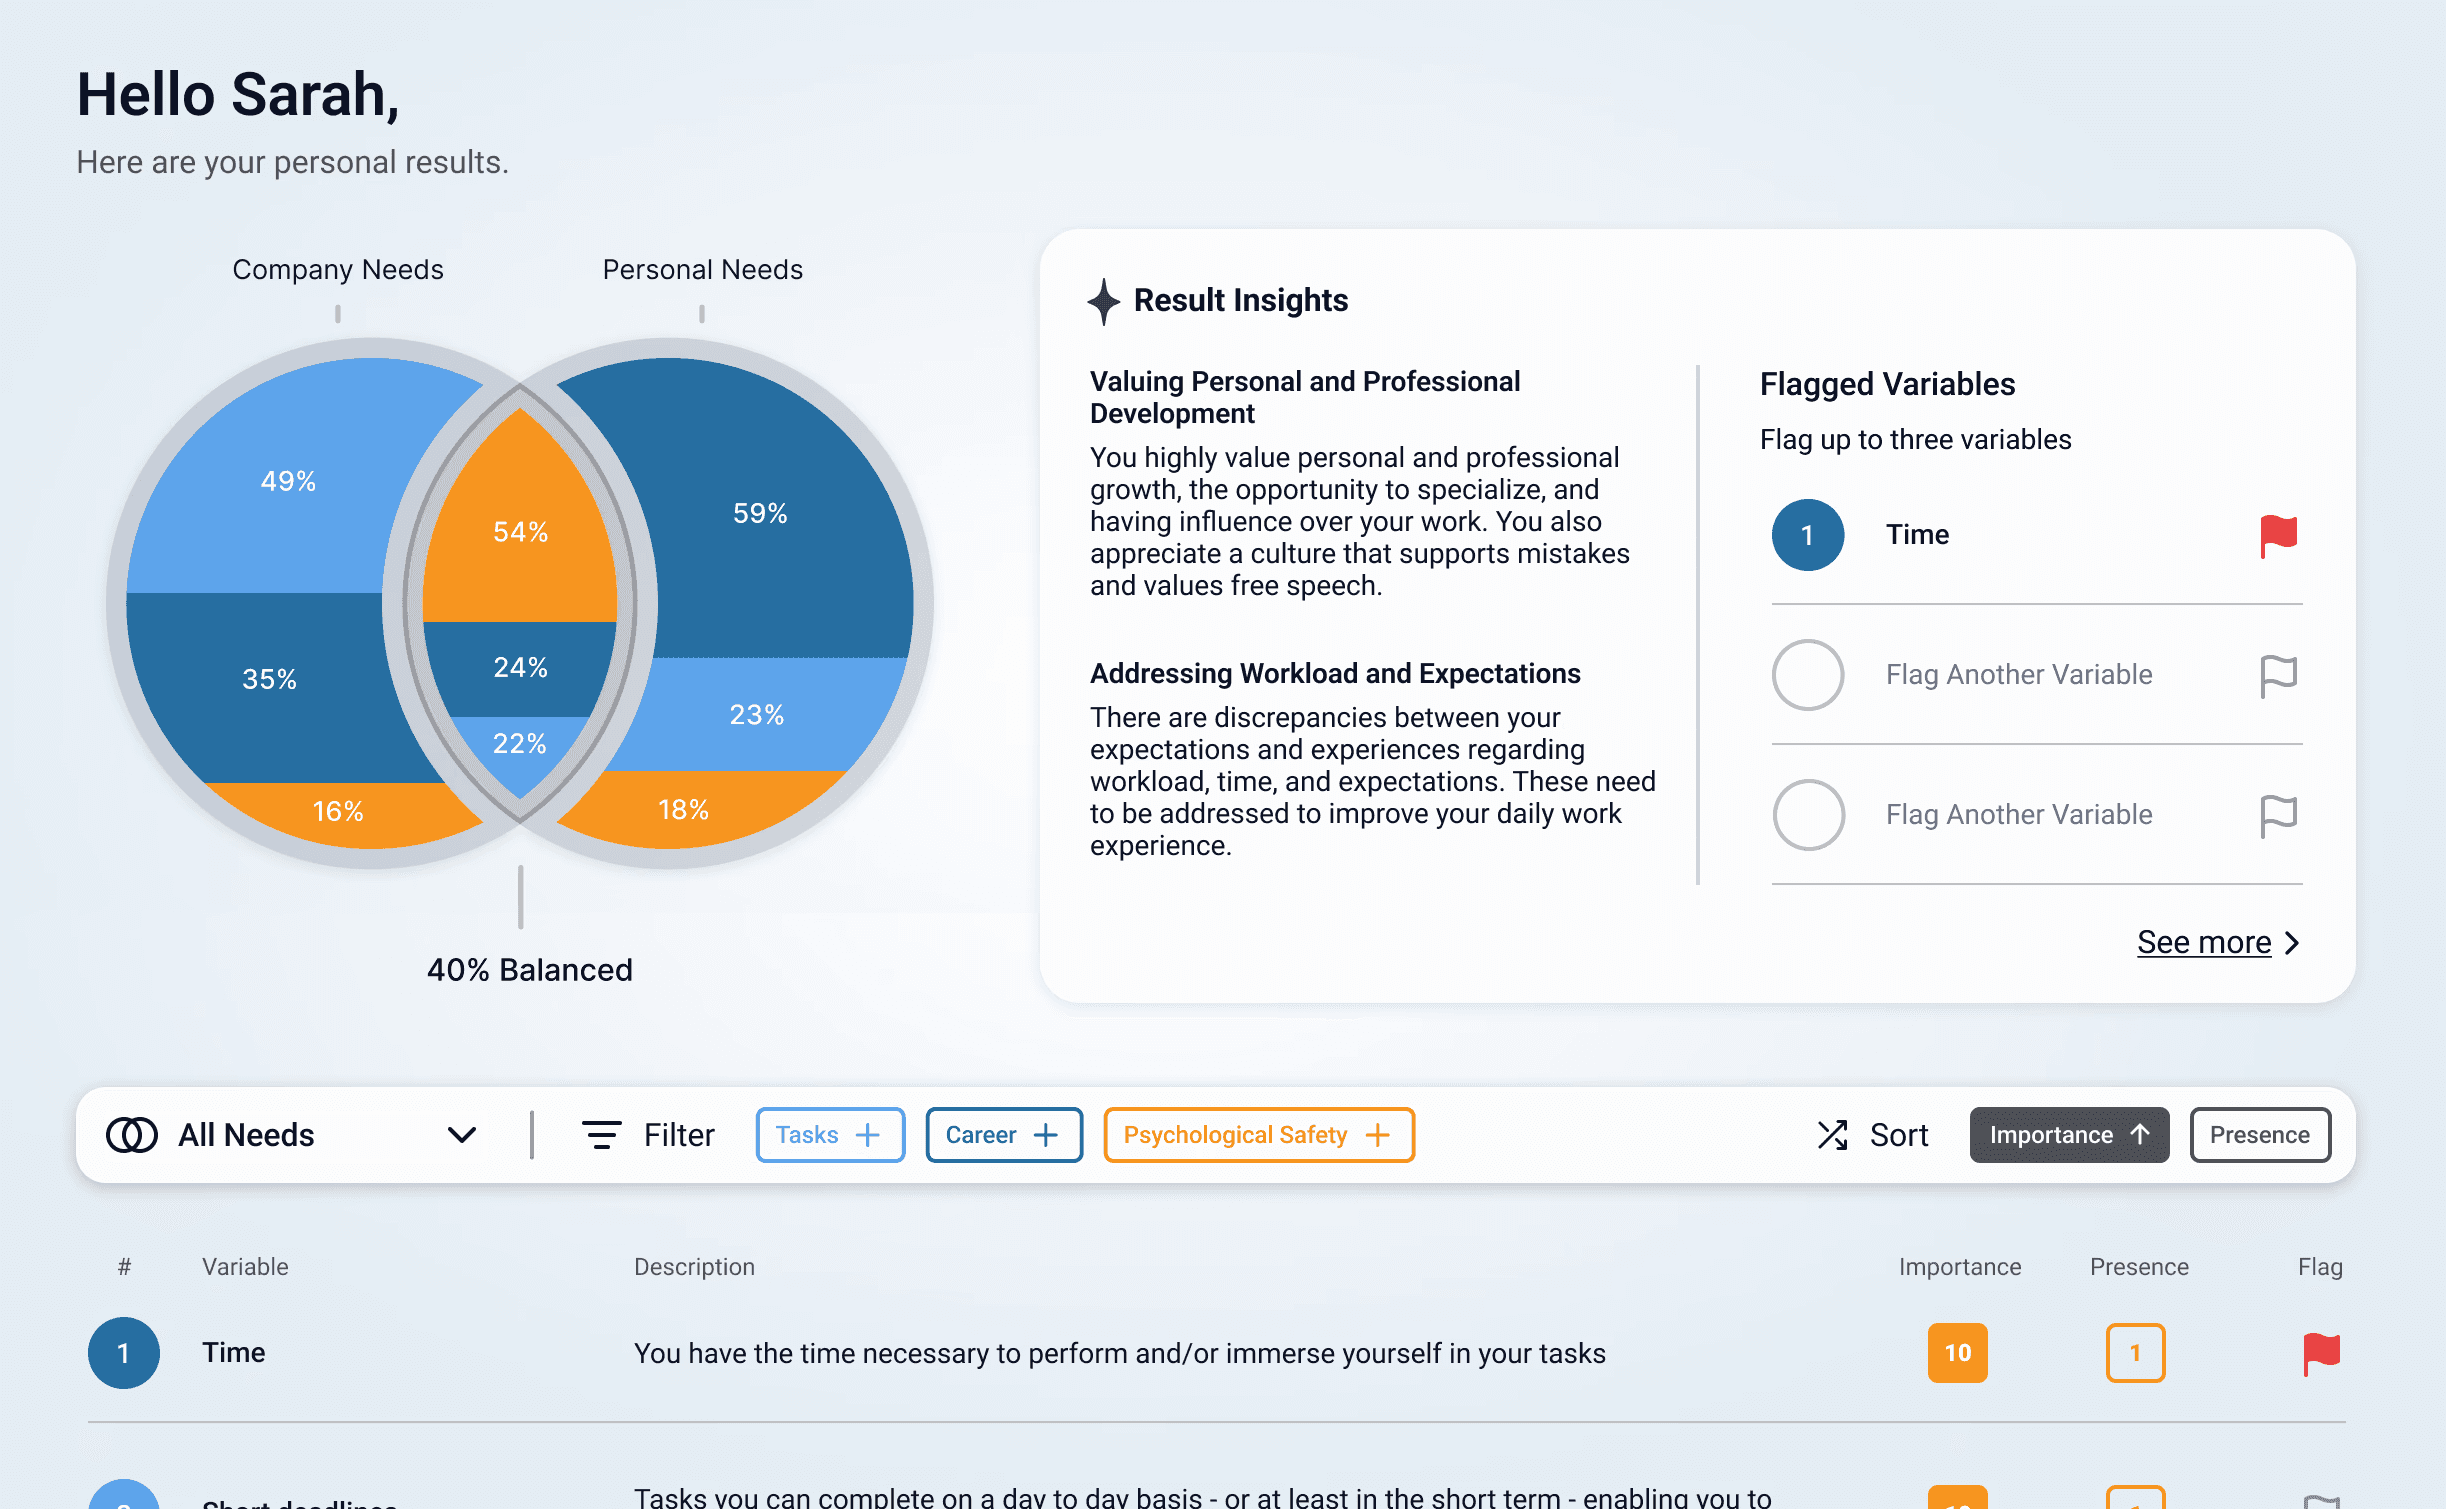Select the second empty Flag Another Variable circle

coord(1808,815)
